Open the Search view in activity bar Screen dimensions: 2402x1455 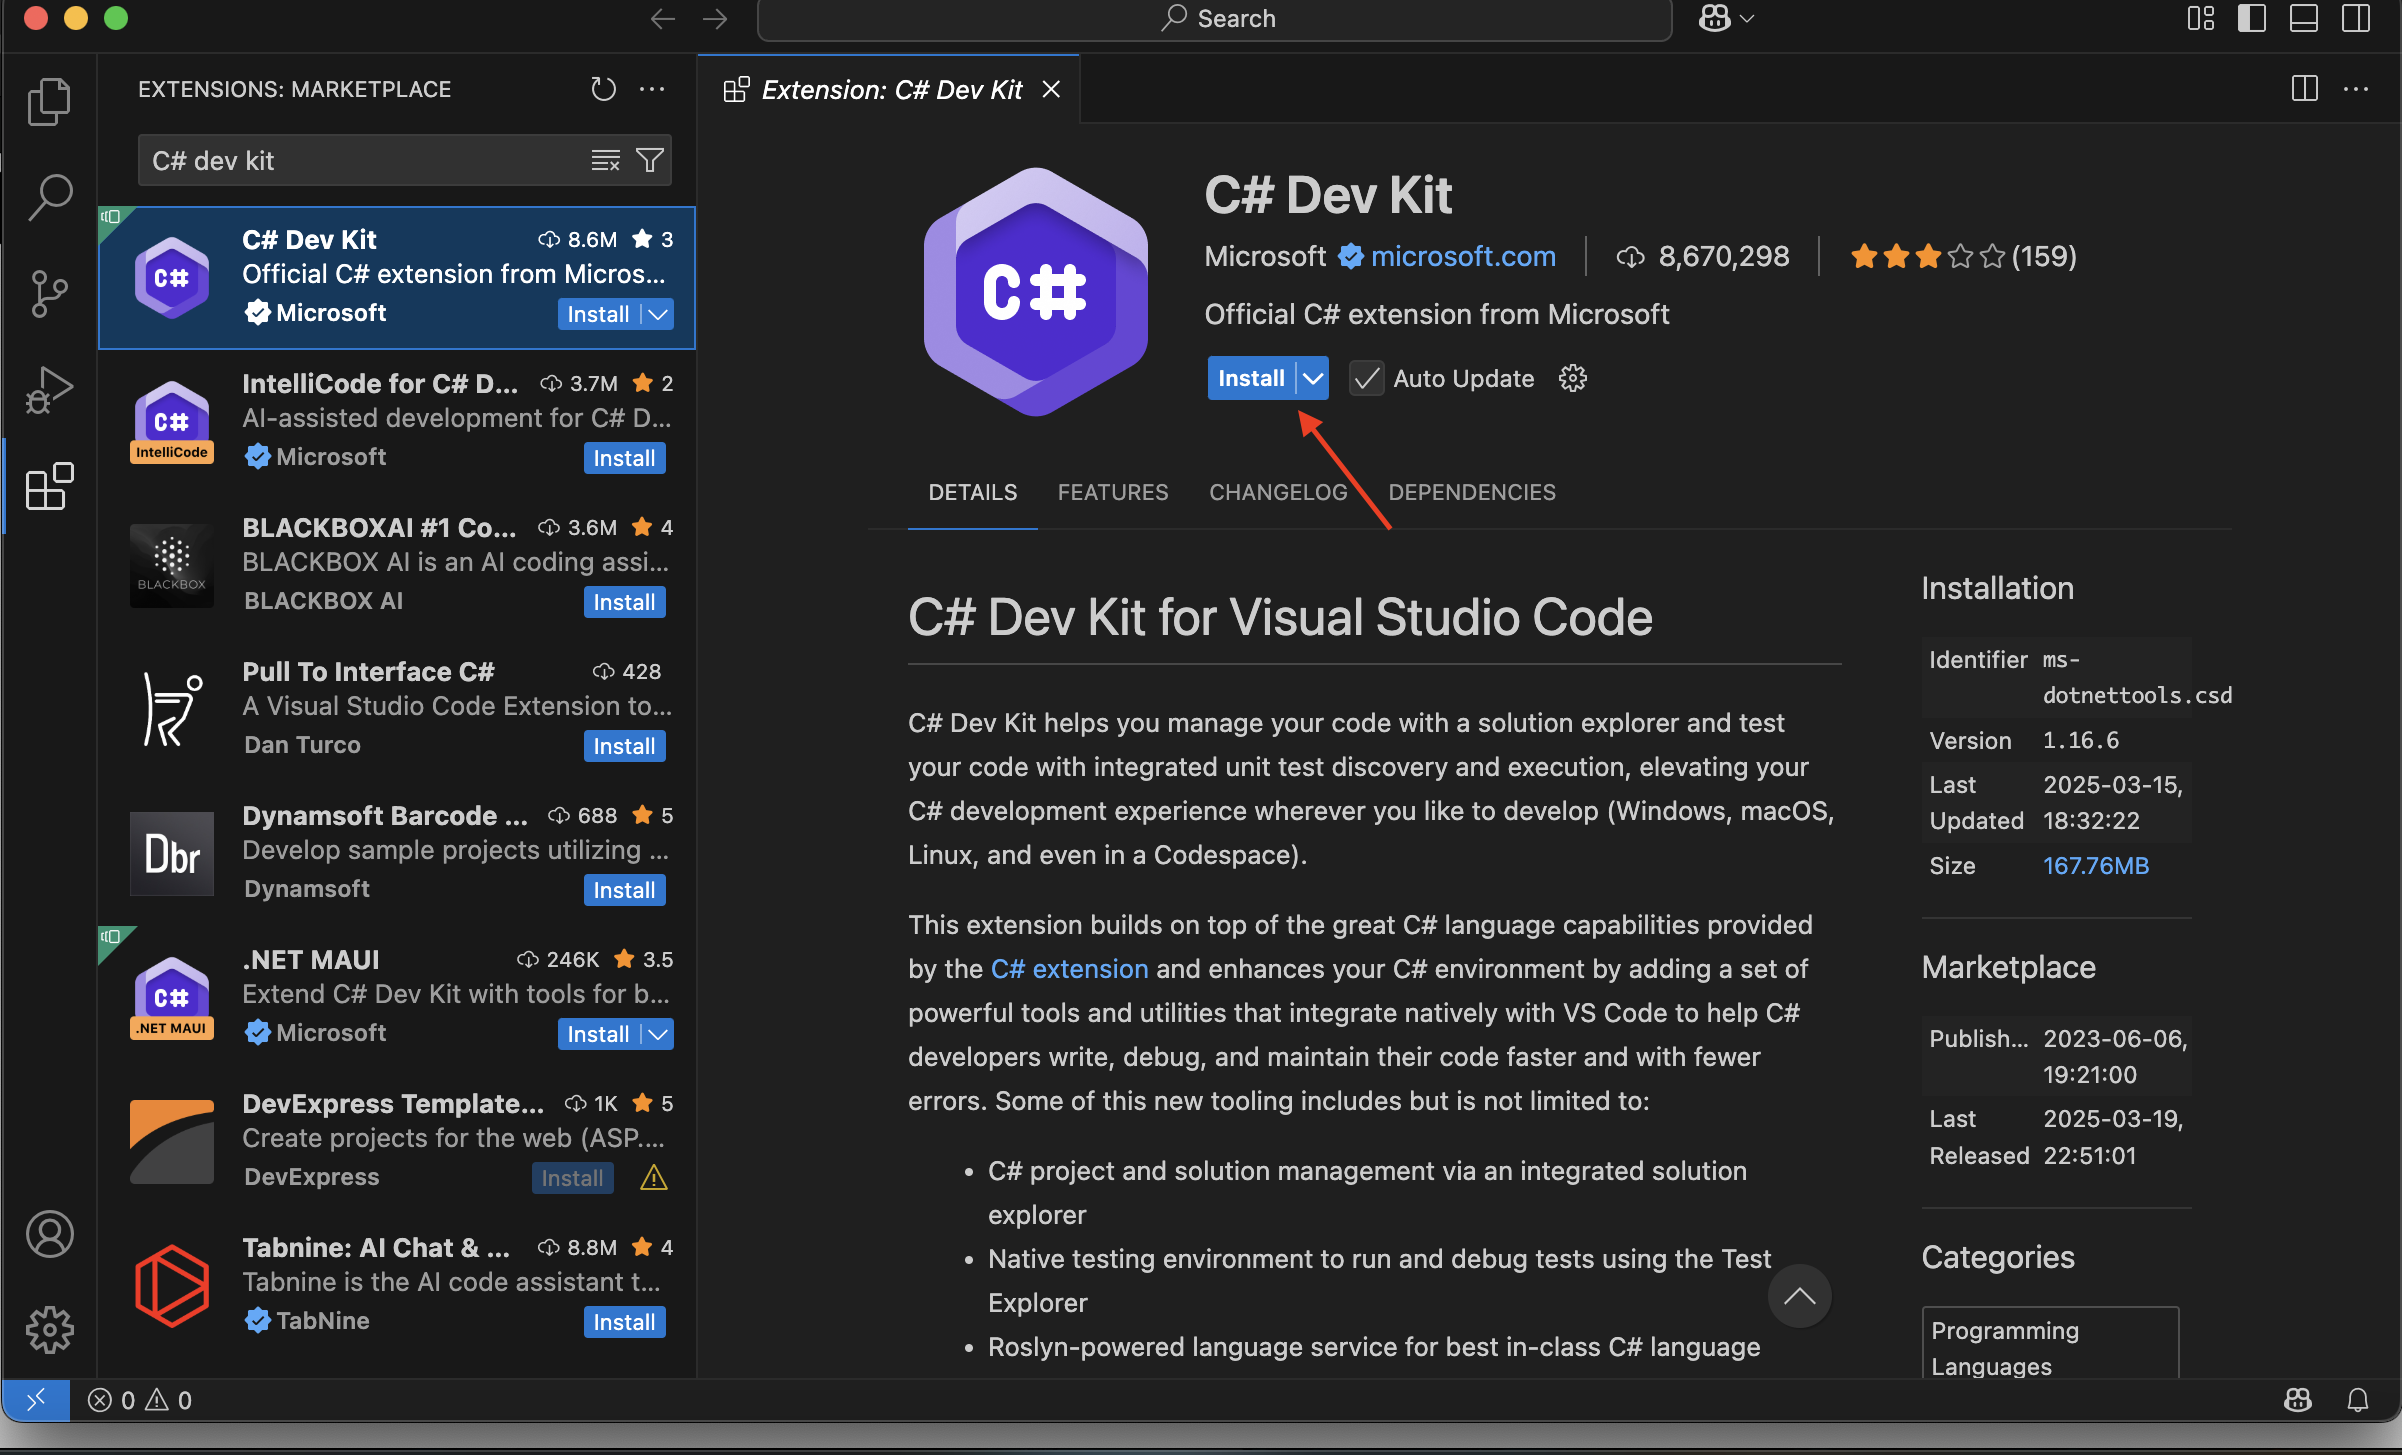coord(49,198)
